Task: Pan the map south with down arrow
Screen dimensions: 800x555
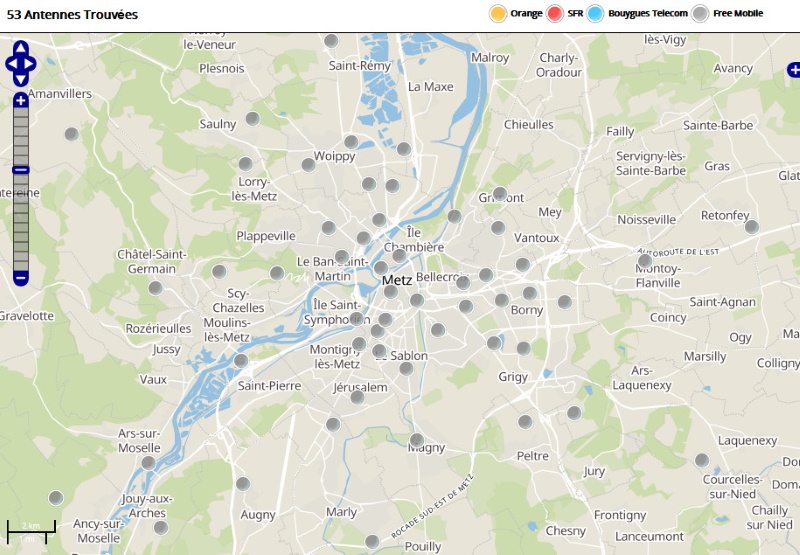Action: click(x=20, y=80)
